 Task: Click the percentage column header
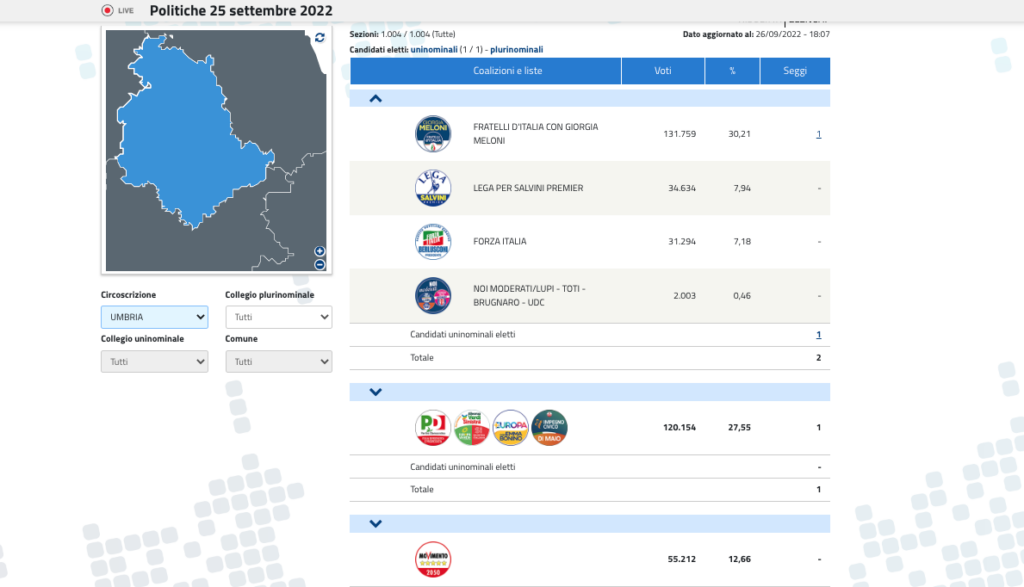click(733, 71)
